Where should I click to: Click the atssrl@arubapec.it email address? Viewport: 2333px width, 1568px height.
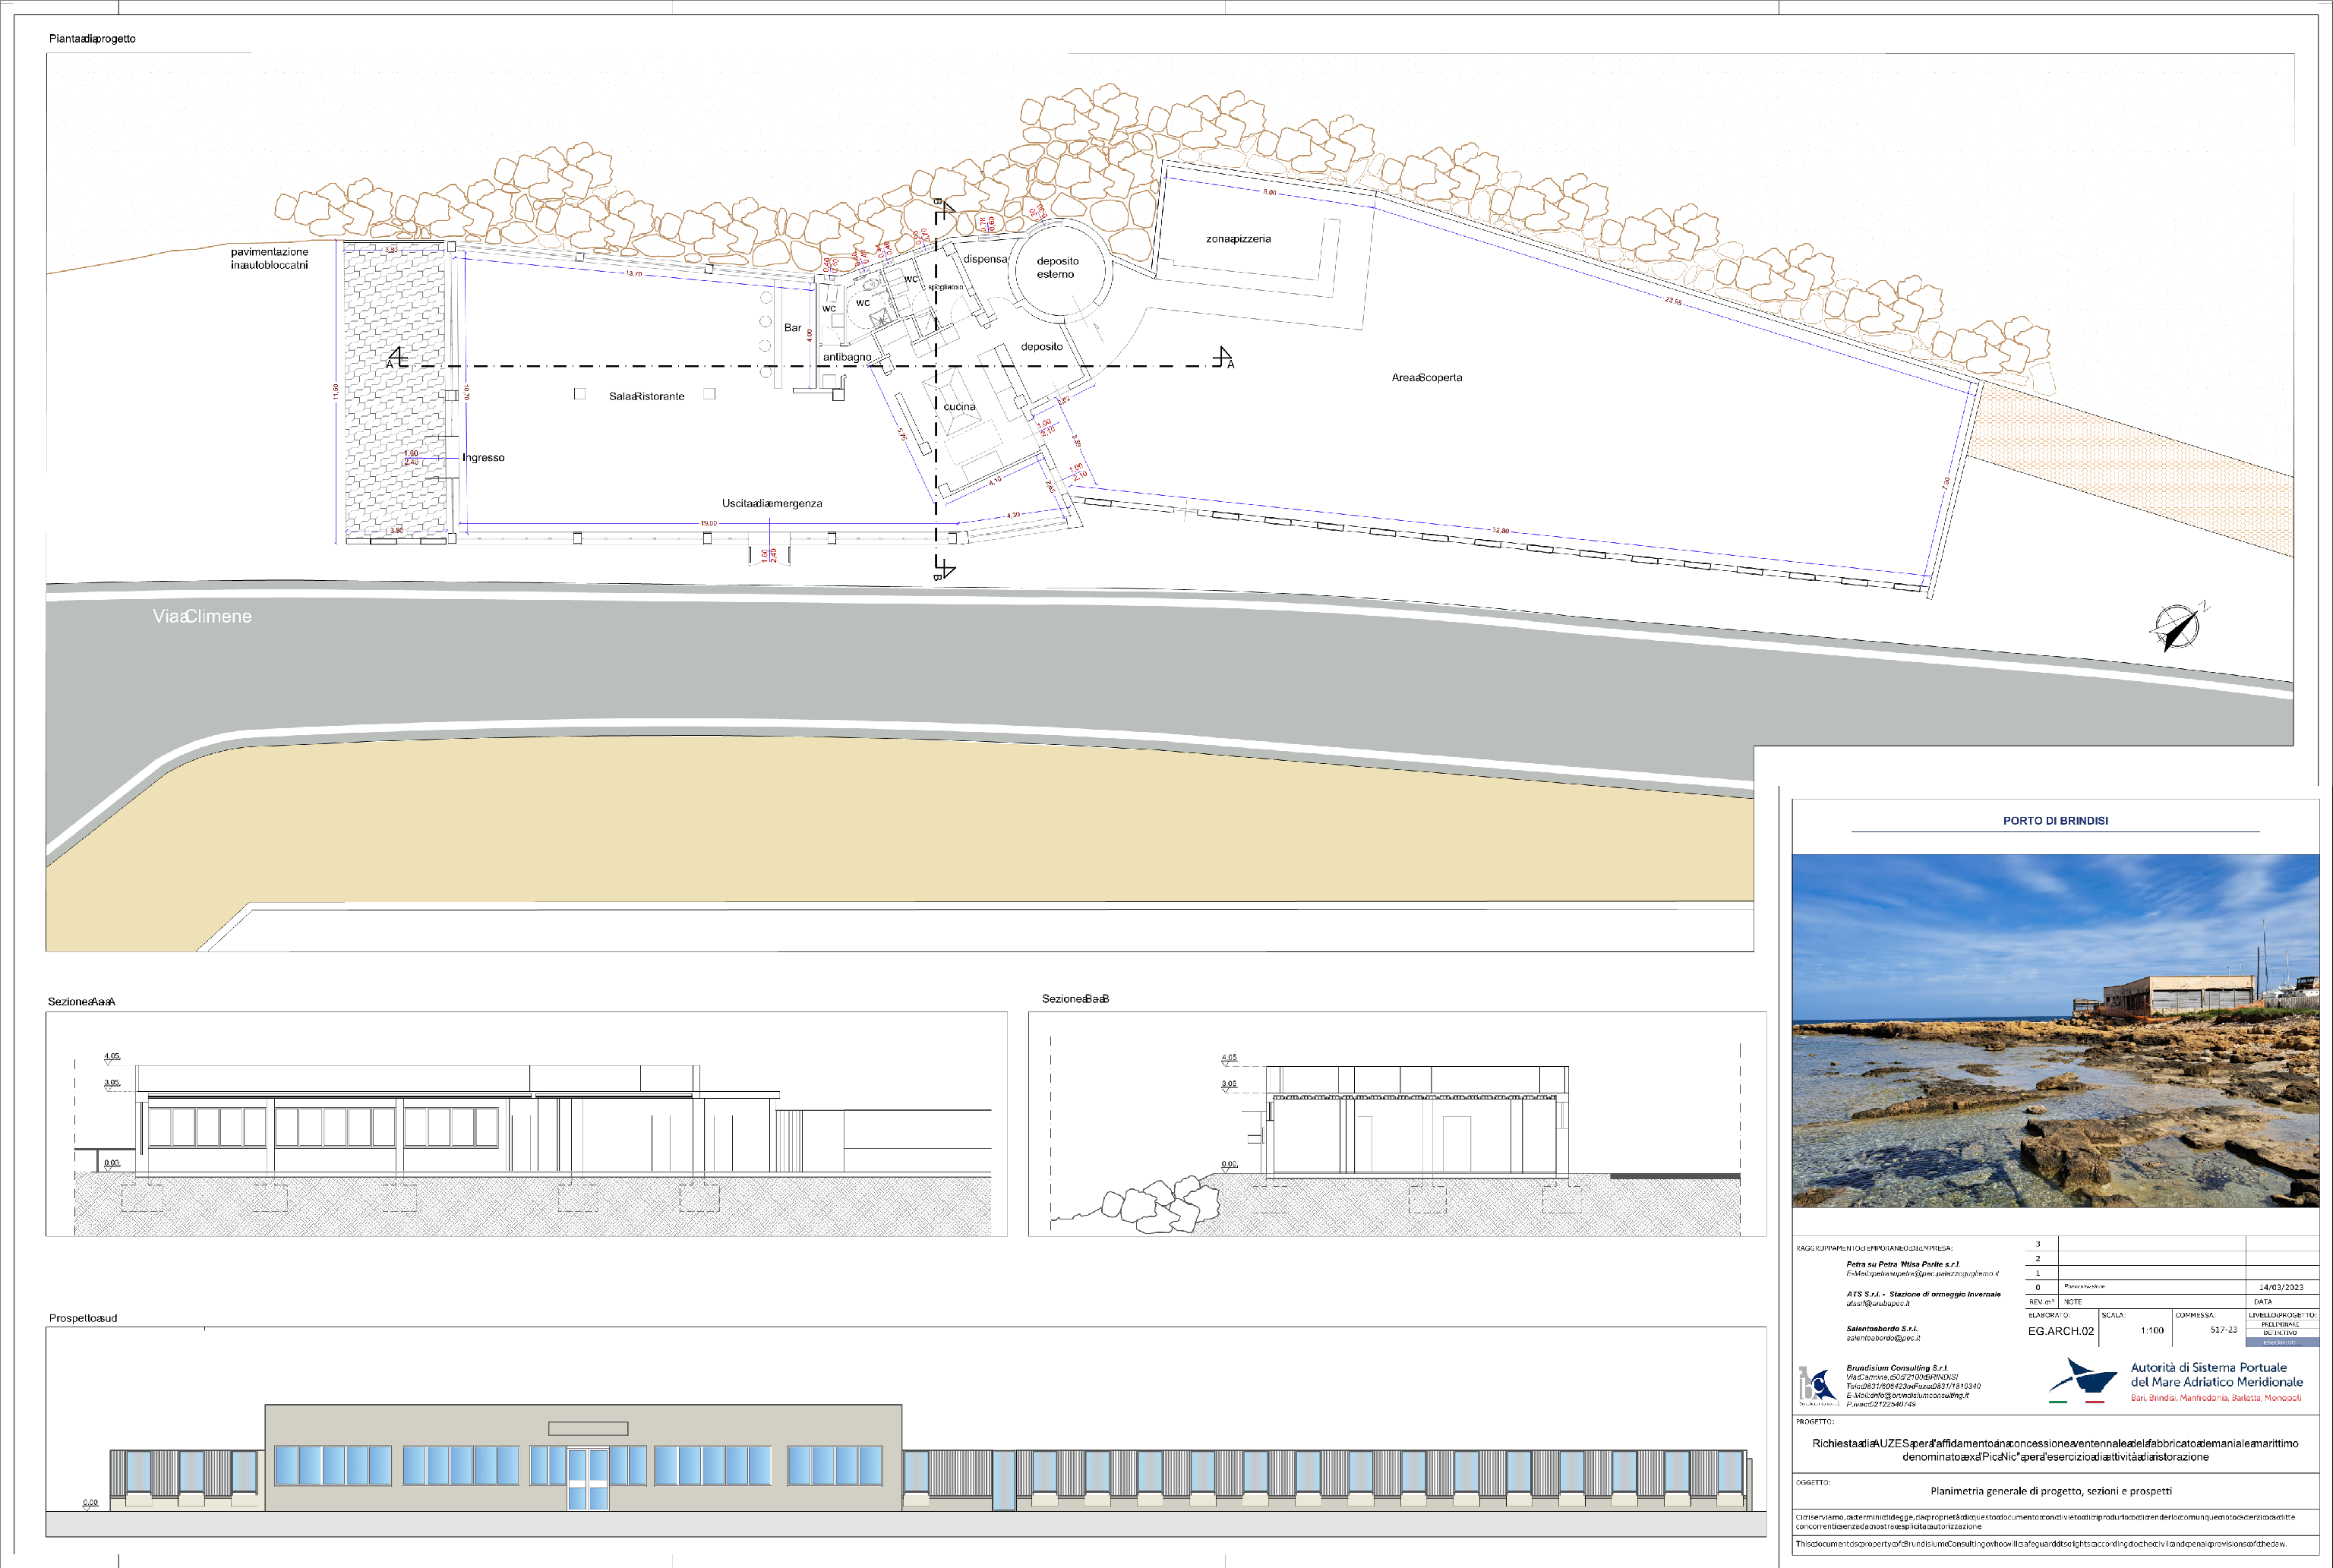pyautogui.click(x=1878, y=1304)
